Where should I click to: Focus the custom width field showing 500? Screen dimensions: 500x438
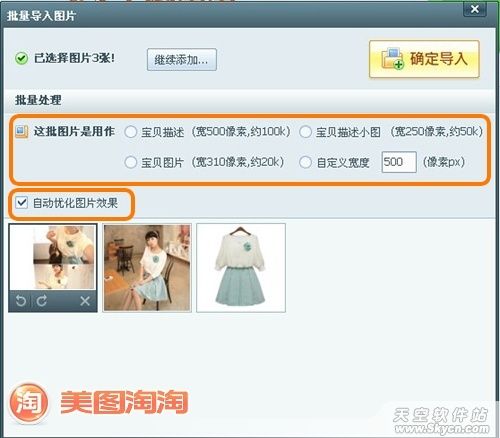399,162
